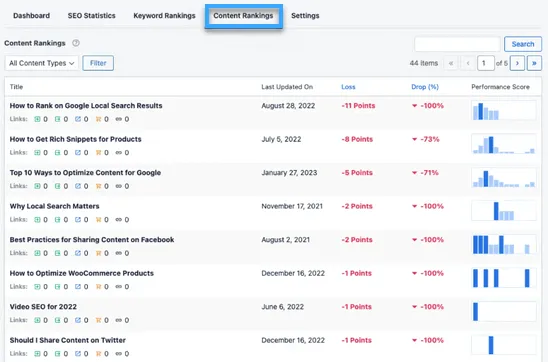Screen dimensions: 548x362
Task: Click gray chain icon in Sharing Content on Facebook row
Action: 118,253
